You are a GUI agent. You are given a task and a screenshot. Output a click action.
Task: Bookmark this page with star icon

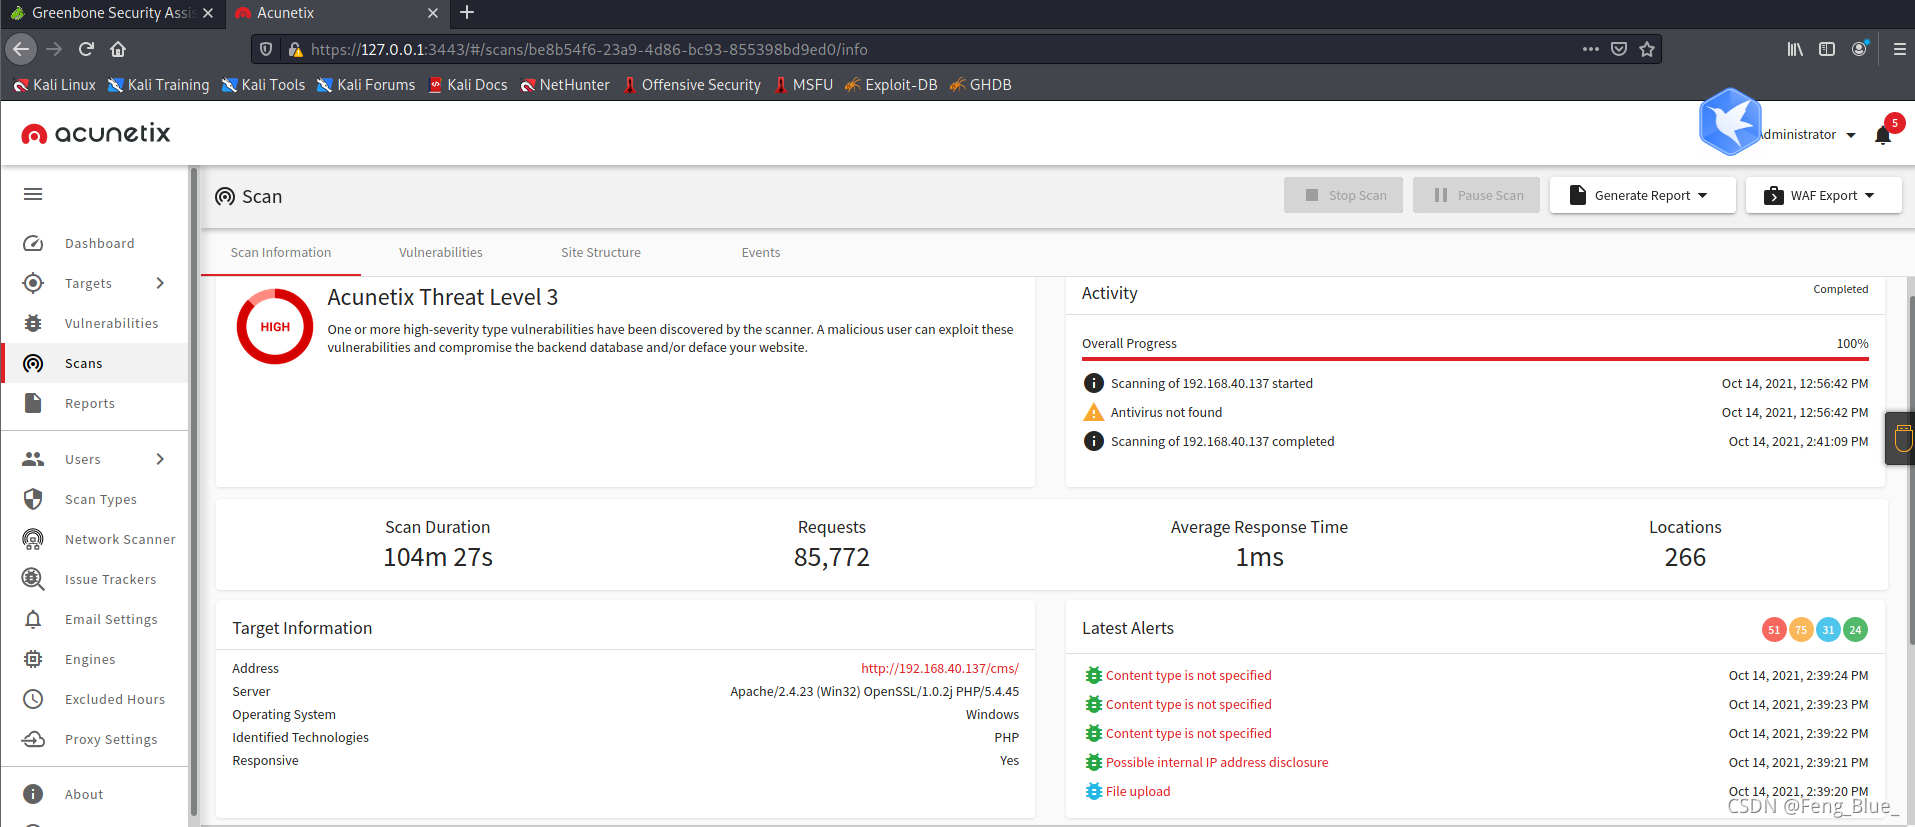(1647, 49)
